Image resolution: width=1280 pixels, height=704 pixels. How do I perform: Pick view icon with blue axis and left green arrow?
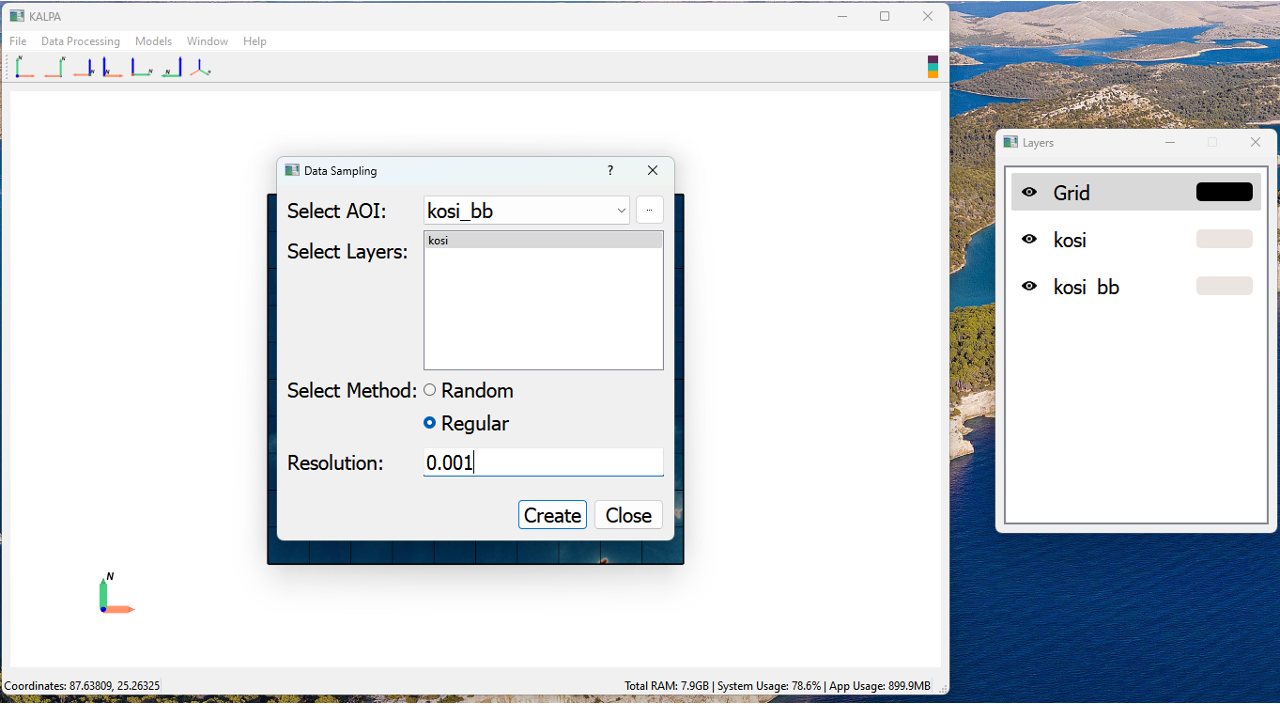click(x=171, y=67)
